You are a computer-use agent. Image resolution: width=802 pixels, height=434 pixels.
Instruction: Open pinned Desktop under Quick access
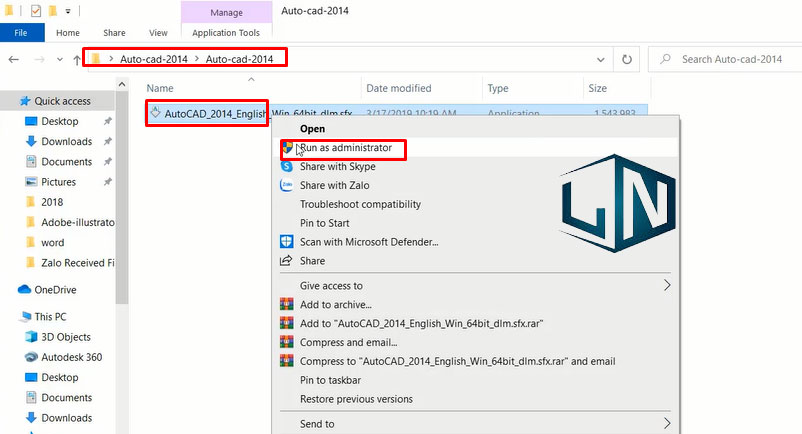[x=60, y=122]
